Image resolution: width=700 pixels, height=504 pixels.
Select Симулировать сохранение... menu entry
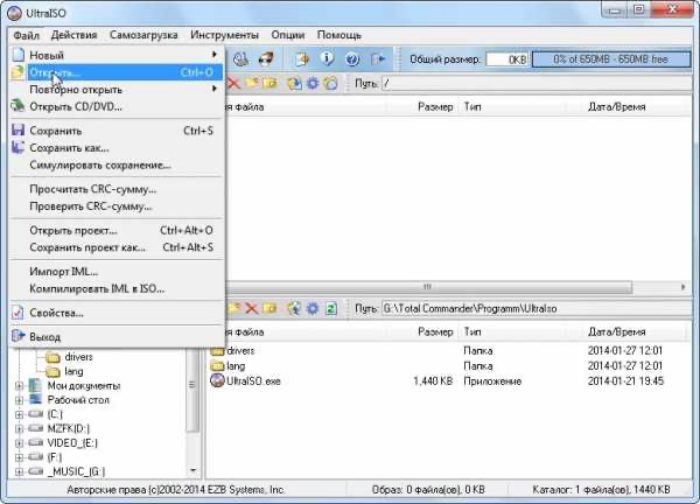click(116, 165)
